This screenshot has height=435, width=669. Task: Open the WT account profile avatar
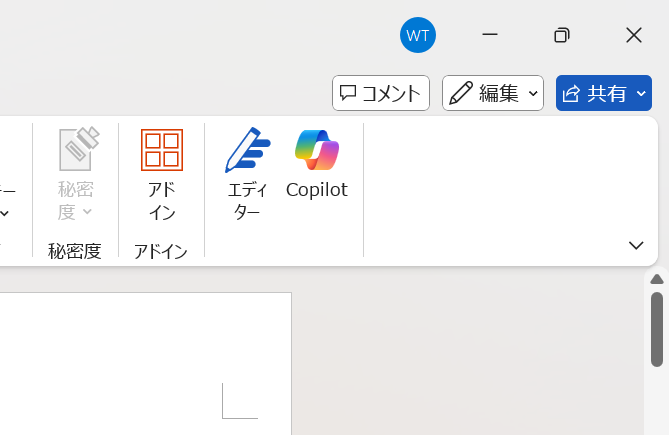tap(418, 35)
